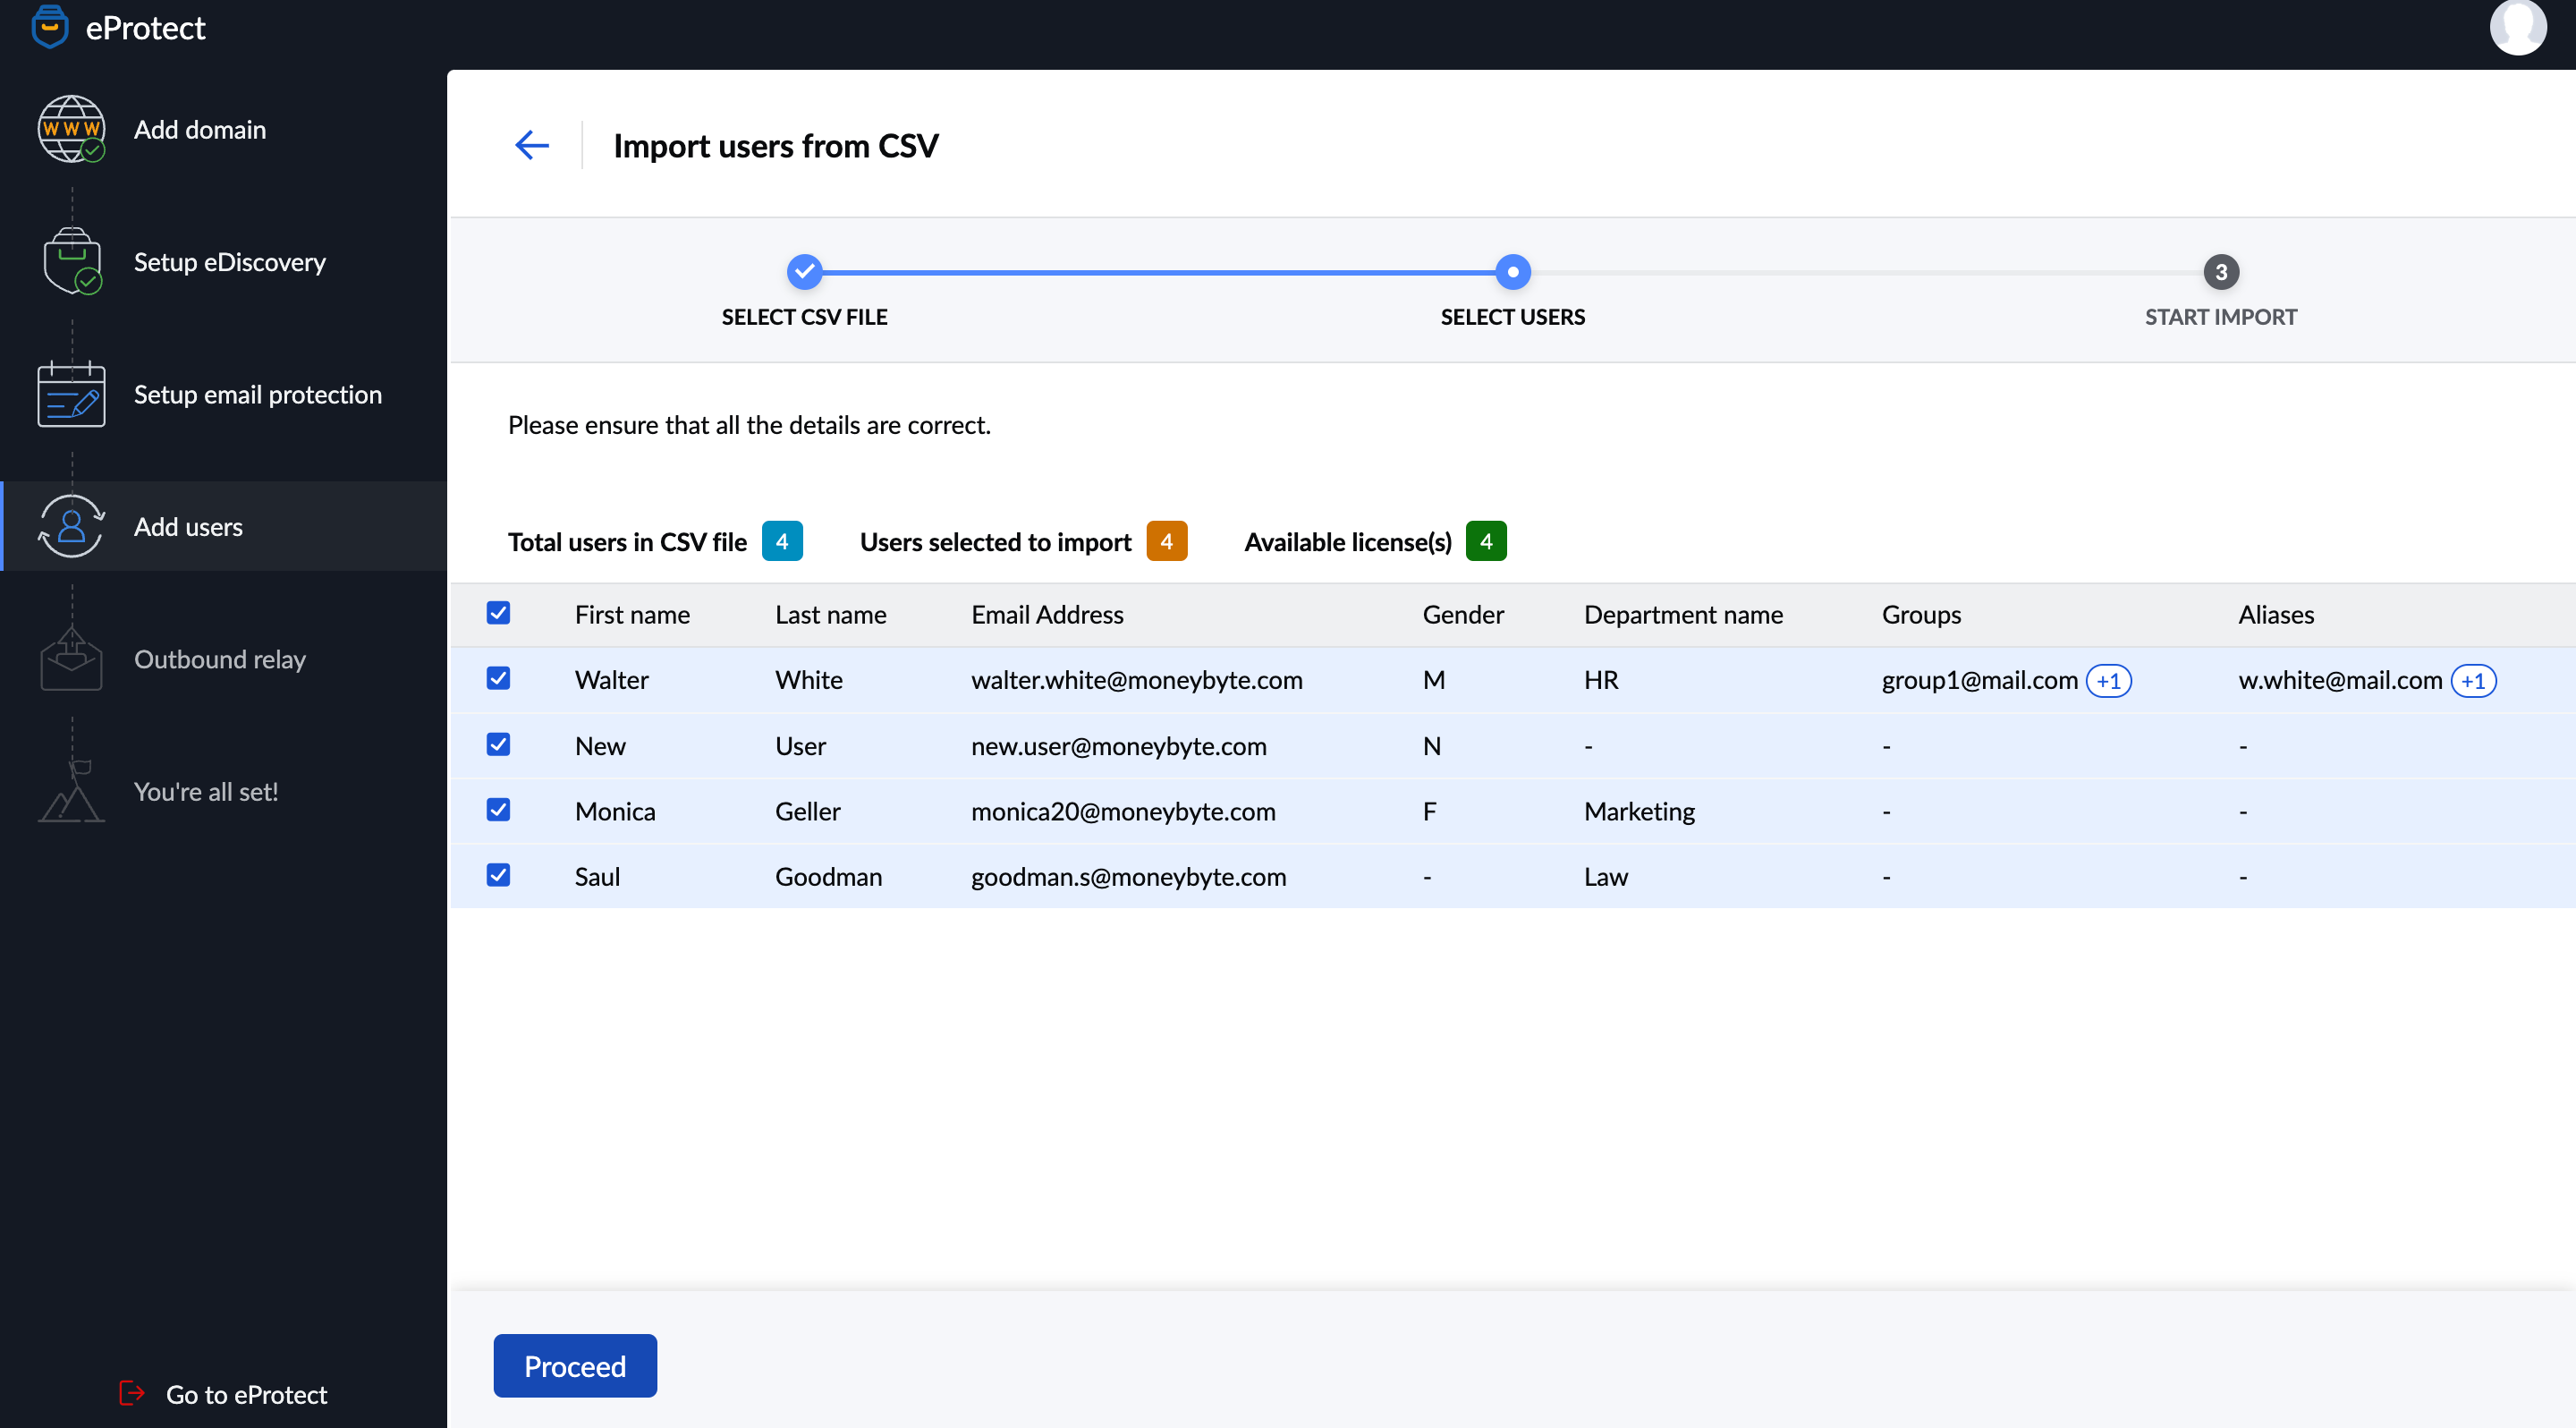This screenshot has width=2576, height=1428.
Task: Select Add users sidebar icon
Action: 71,526
